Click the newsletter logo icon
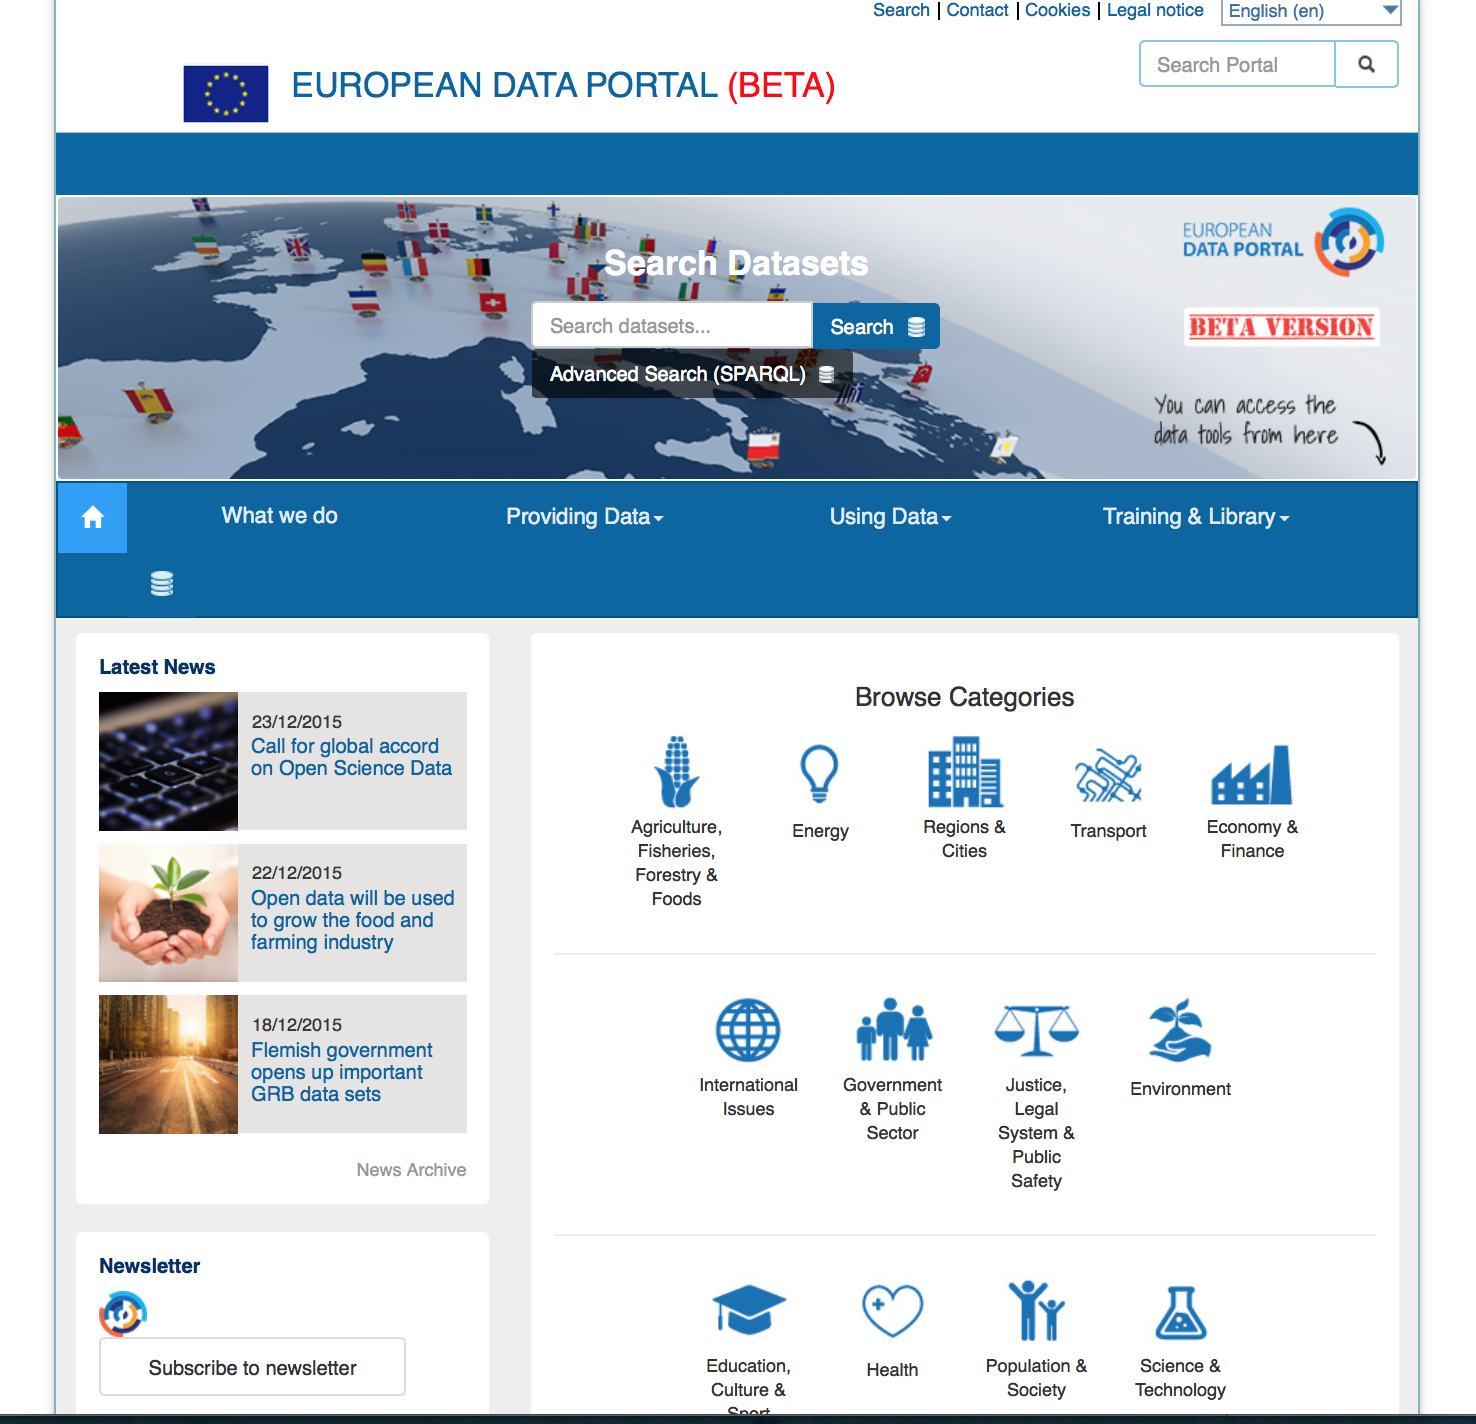This screenshot has height=1424, width=1476. coord(123,1313)
